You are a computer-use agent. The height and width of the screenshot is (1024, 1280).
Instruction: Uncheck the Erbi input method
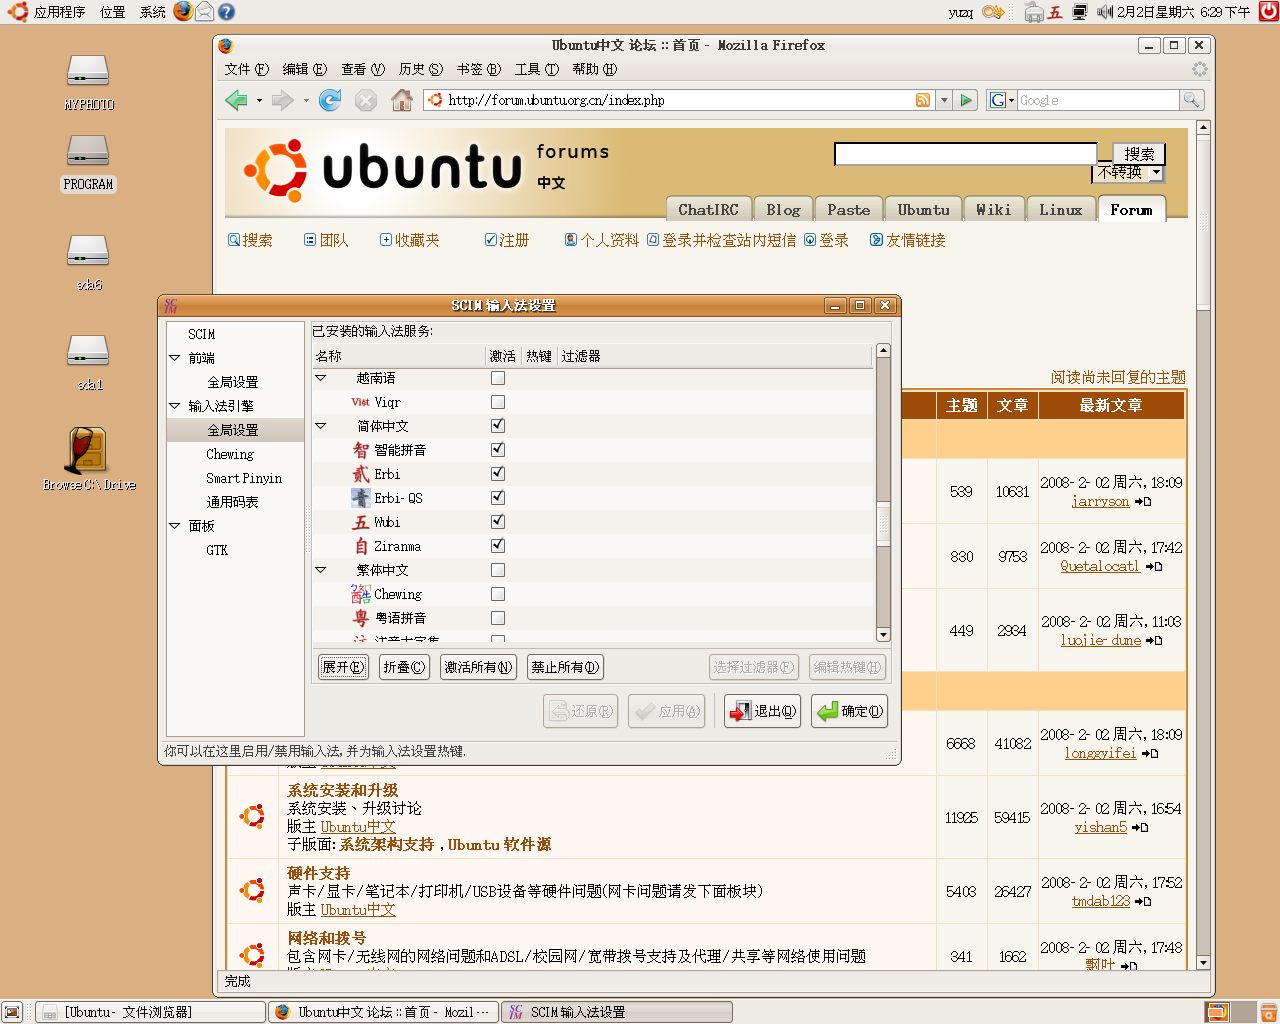click(x=498, y=474)
